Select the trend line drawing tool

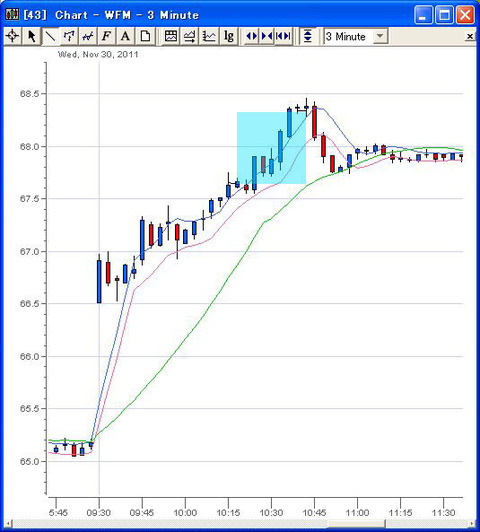[x=50, y=36]
